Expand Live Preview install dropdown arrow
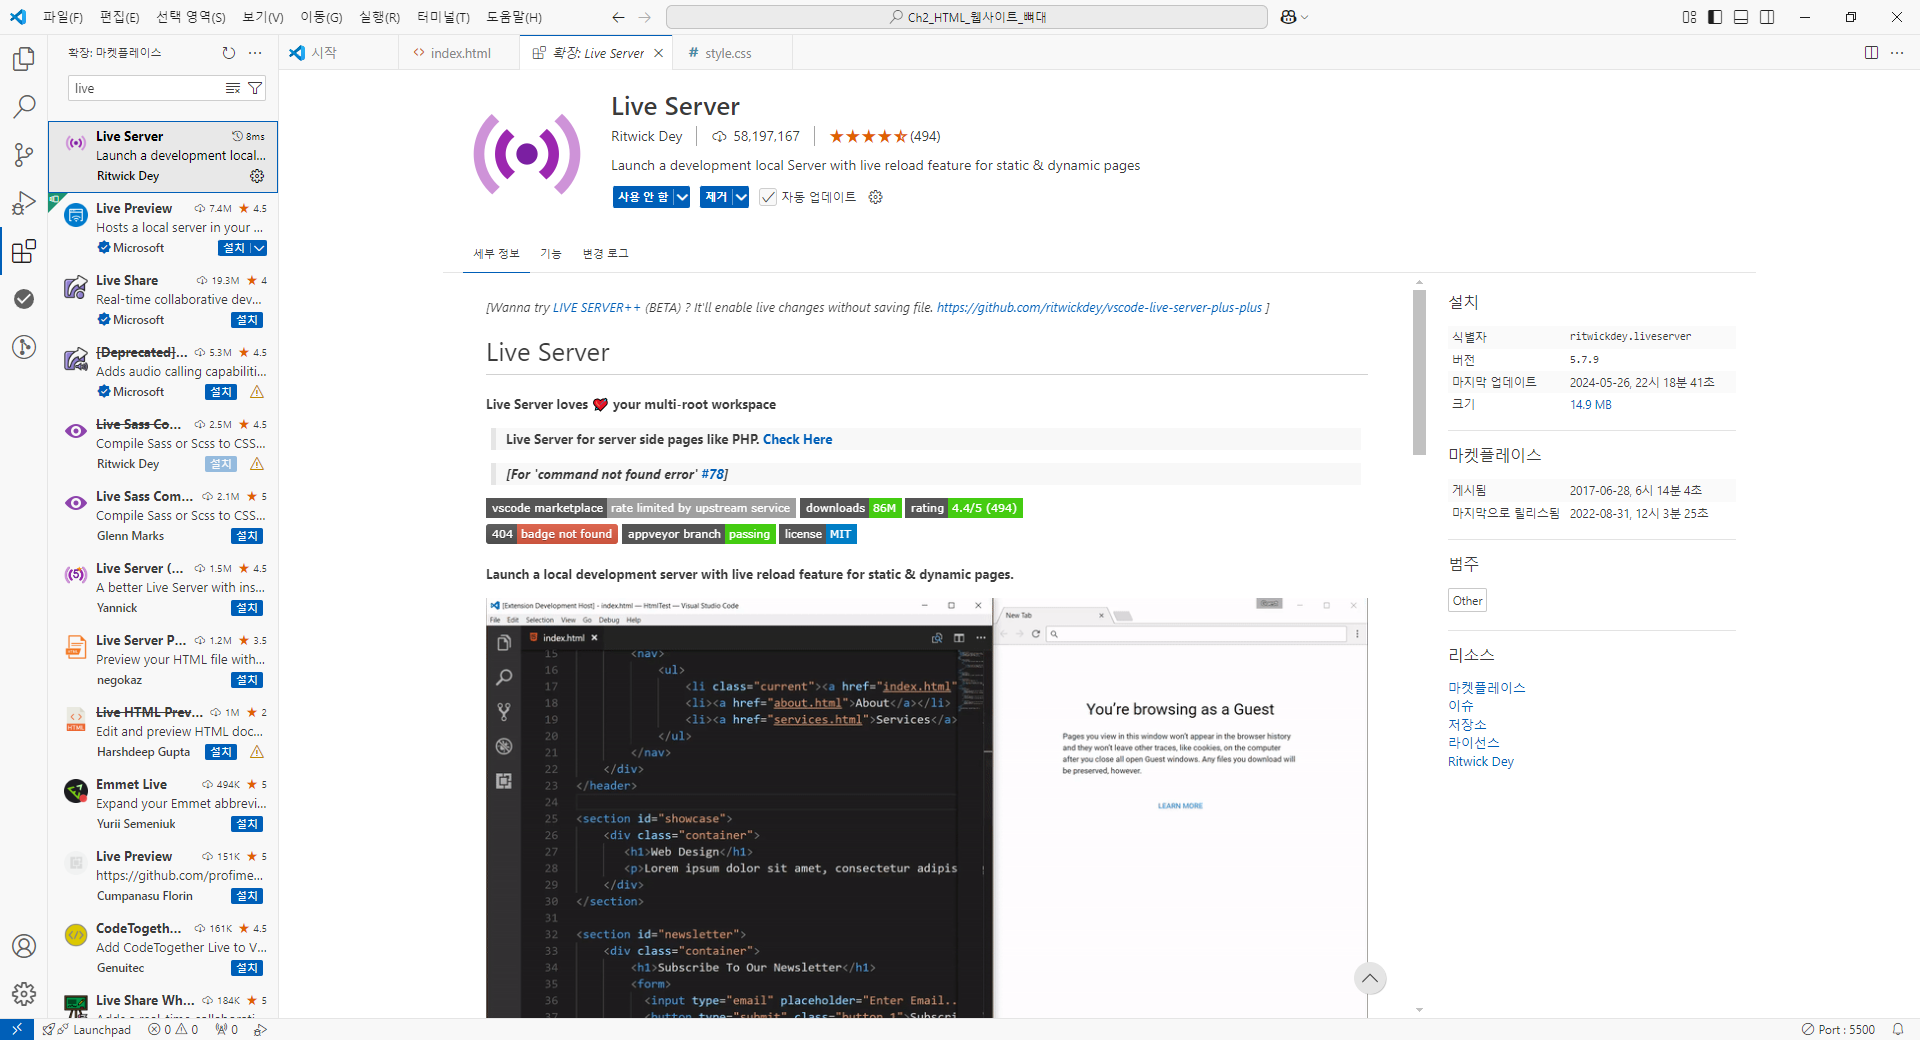The height and width of the screenshot is (1040, 1920). [259, 248]
